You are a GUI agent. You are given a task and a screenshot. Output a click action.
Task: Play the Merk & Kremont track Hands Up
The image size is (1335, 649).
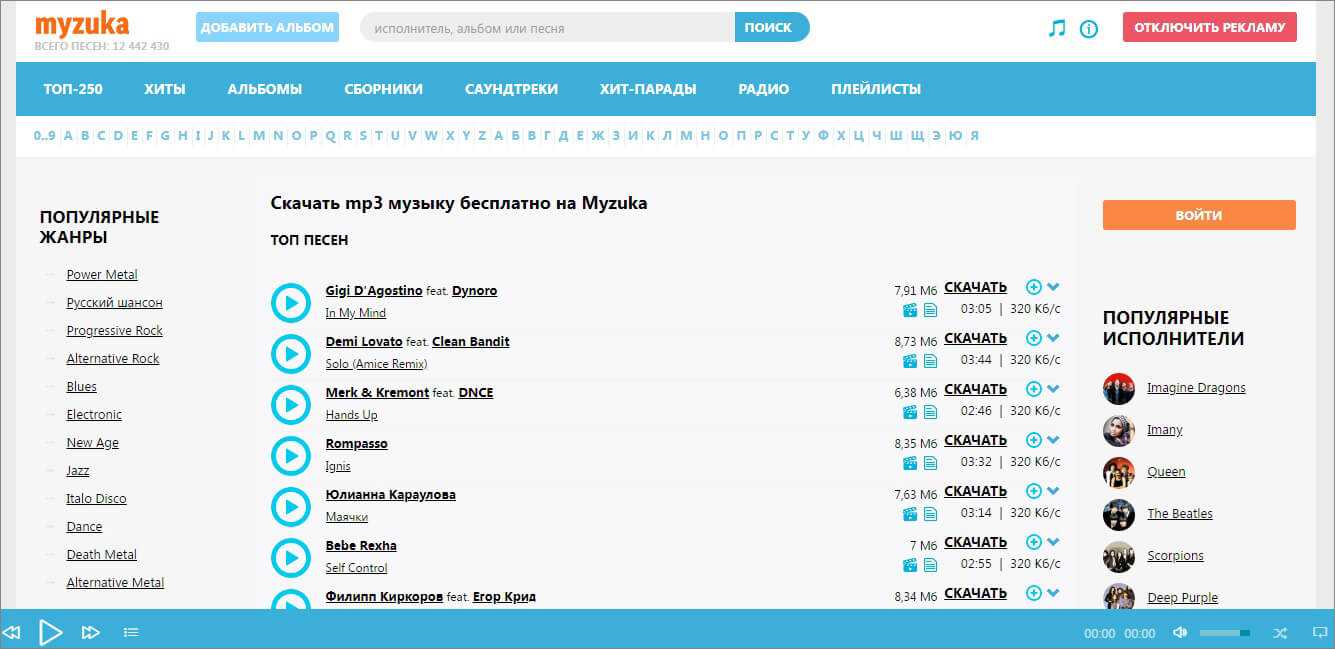click(x=291, y=404)
